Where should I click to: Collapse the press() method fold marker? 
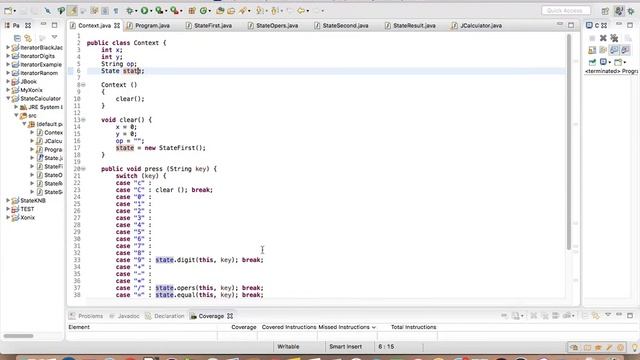tap(83, 169)
